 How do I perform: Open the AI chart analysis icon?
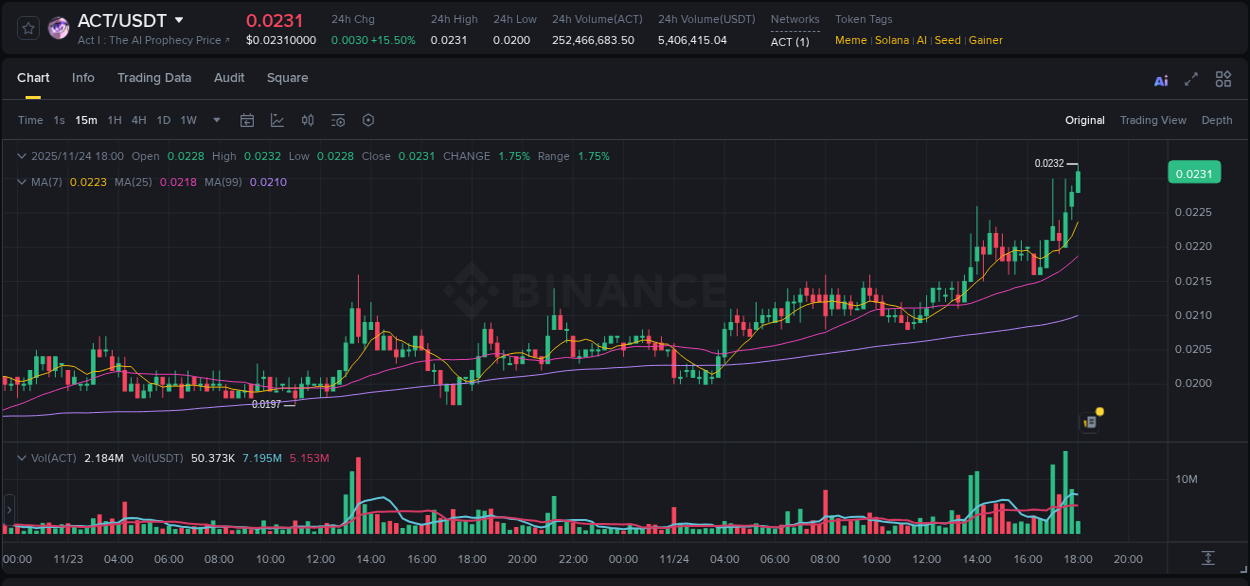1160,79
